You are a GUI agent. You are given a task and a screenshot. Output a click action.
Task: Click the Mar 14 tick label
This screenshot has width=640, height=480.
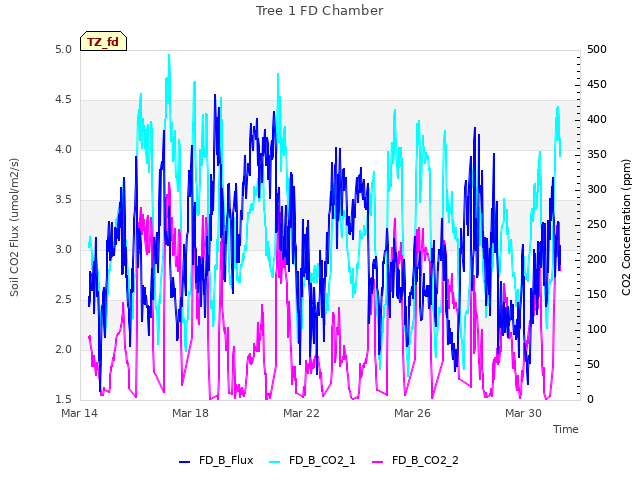click(x=80, y=413)
